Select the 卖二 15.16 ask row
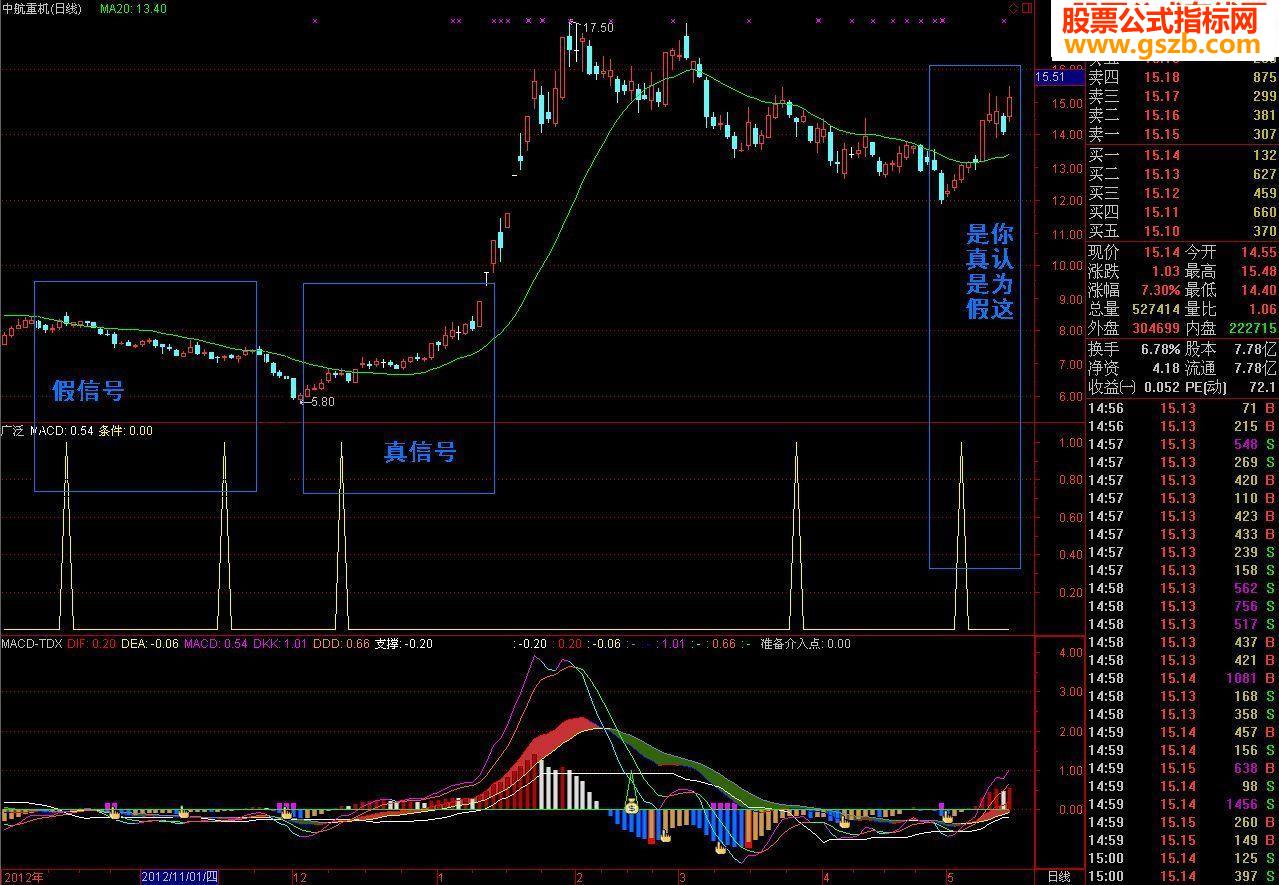The width and height of the screenshot is (1279, 885). click(x=1183, y=116)
